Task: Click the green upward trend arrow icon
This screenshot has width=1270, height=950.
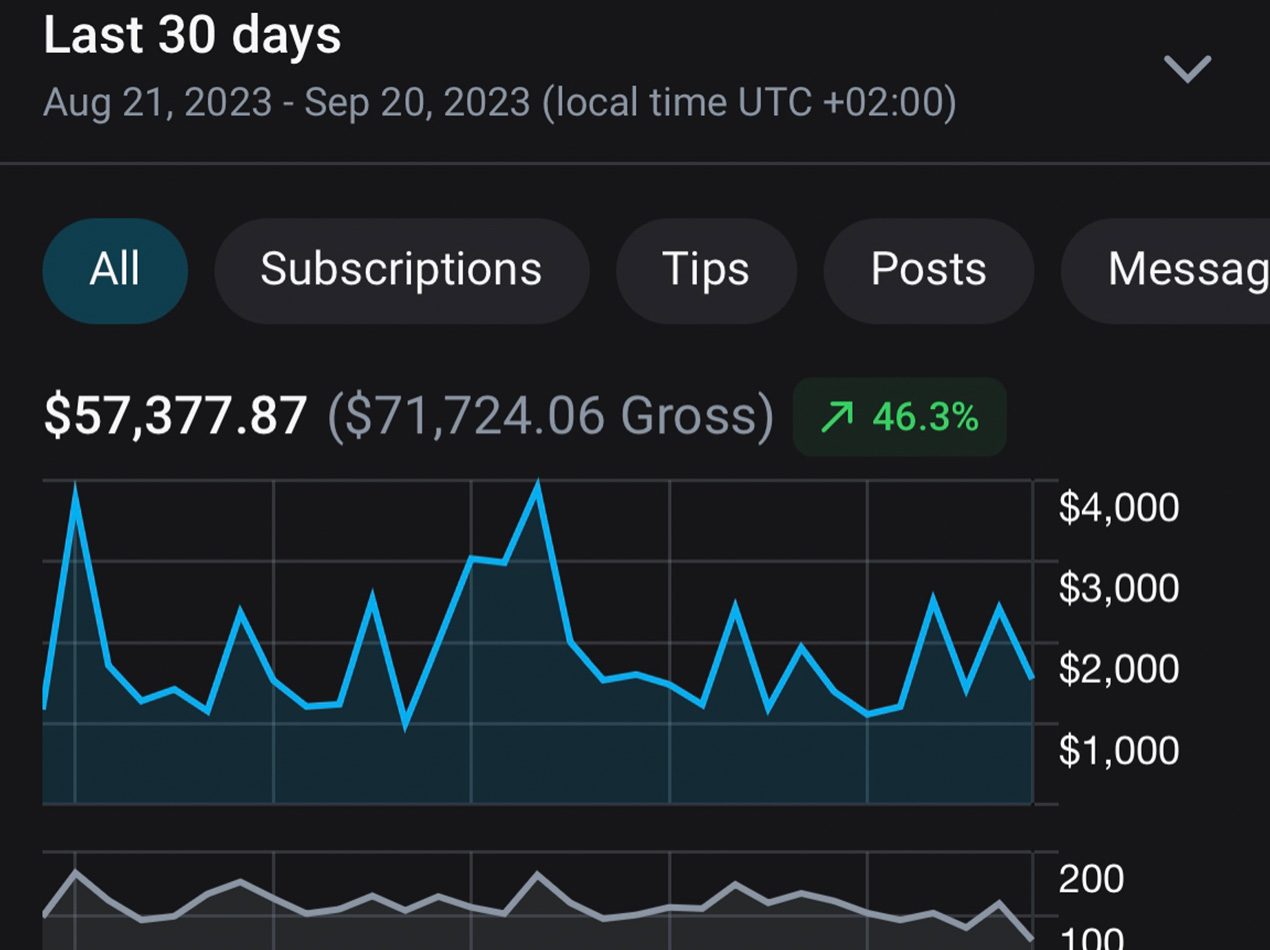Action: 836,417
